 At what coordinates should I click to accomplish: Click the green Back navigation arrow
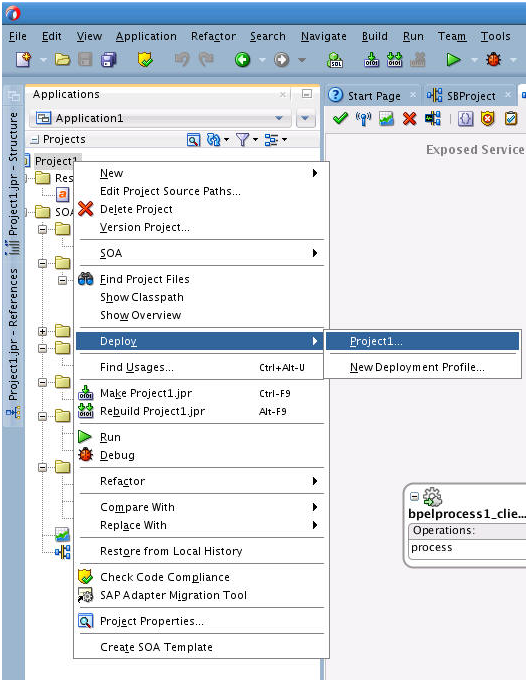242,60
